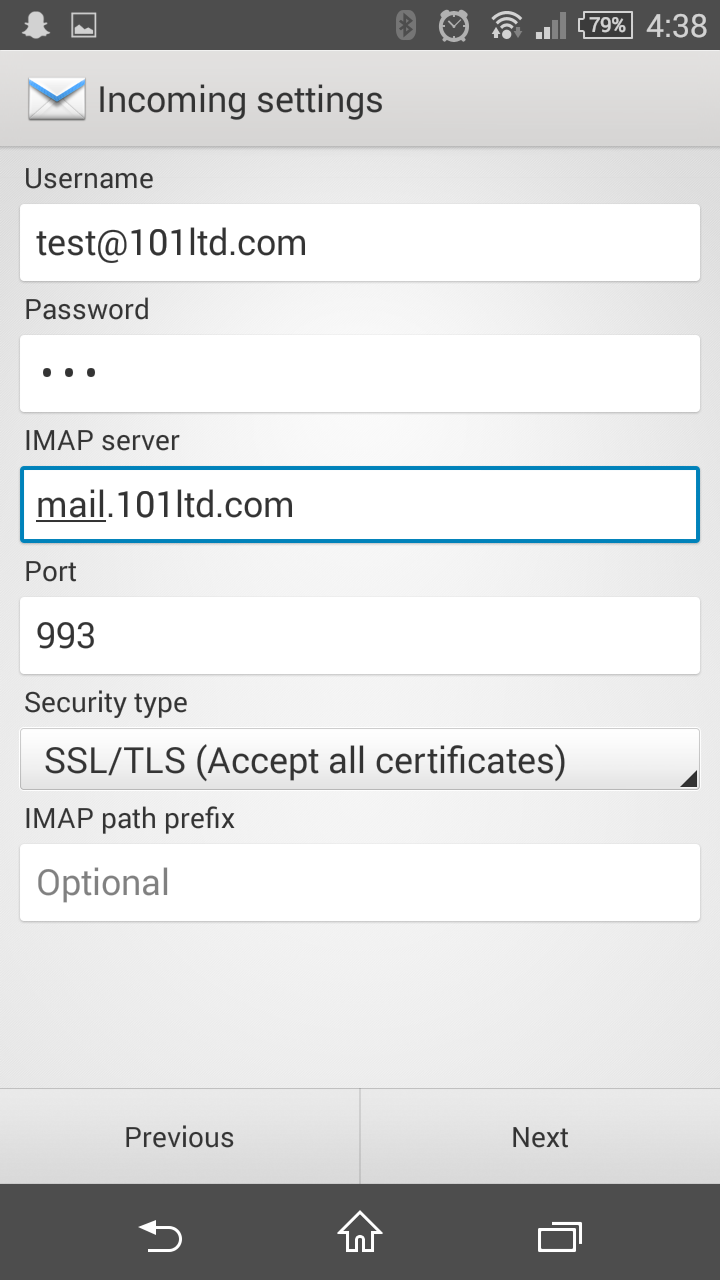Open recent apps overview button
This screenshot has width=720, height=1280.
[560, 1237]
